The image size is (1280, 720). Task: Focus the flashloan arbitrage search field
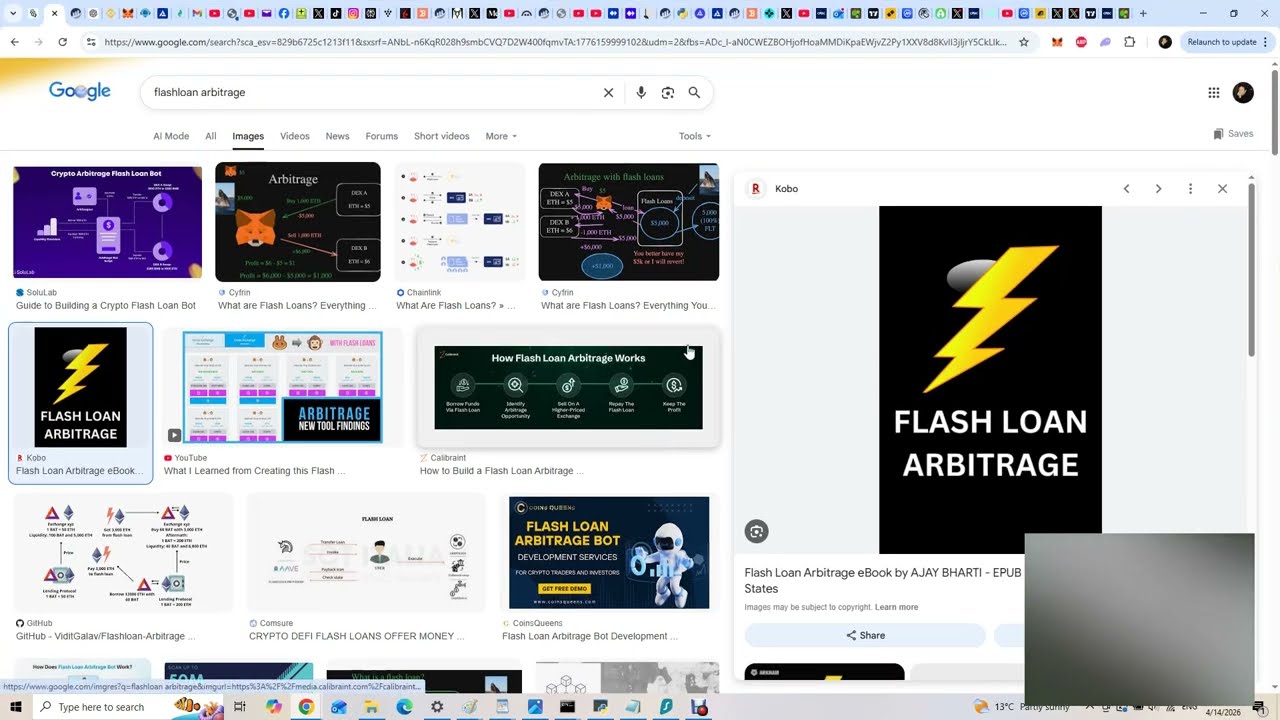pyautogui.click(x=370, y=92)
